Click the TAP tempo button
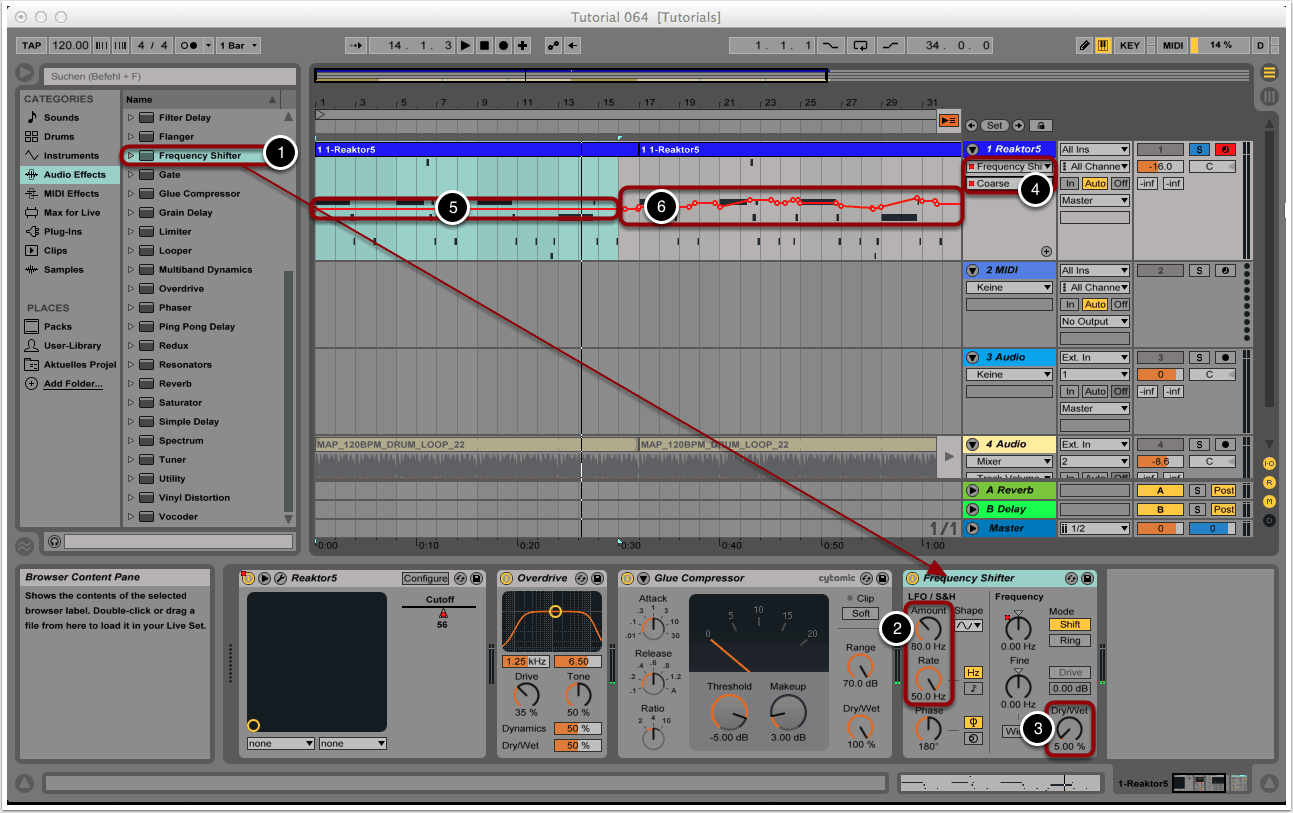This screenshot has height=813, width=1293. 32,46
